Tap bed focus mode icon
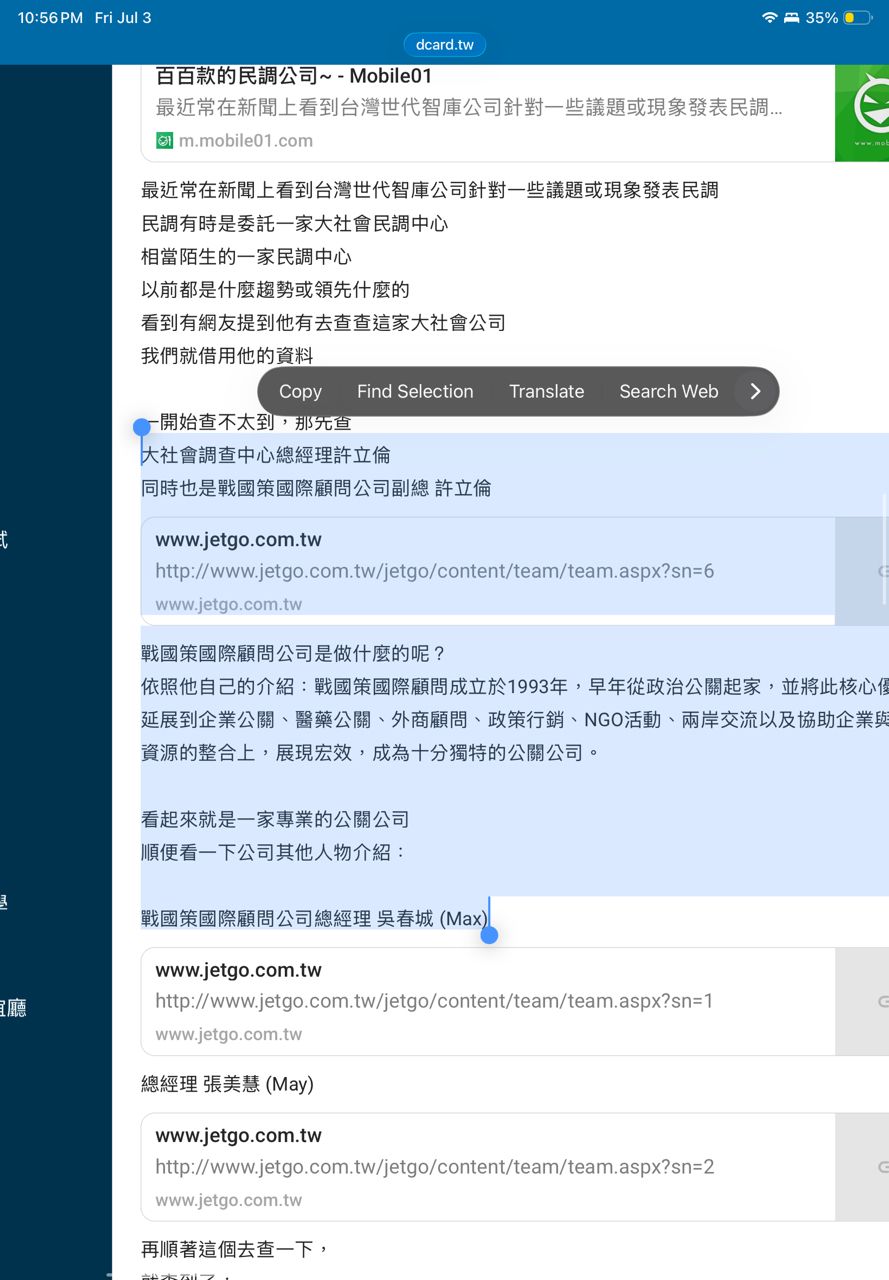This screenshot has height=1280, width=889. tap(791, 18)
